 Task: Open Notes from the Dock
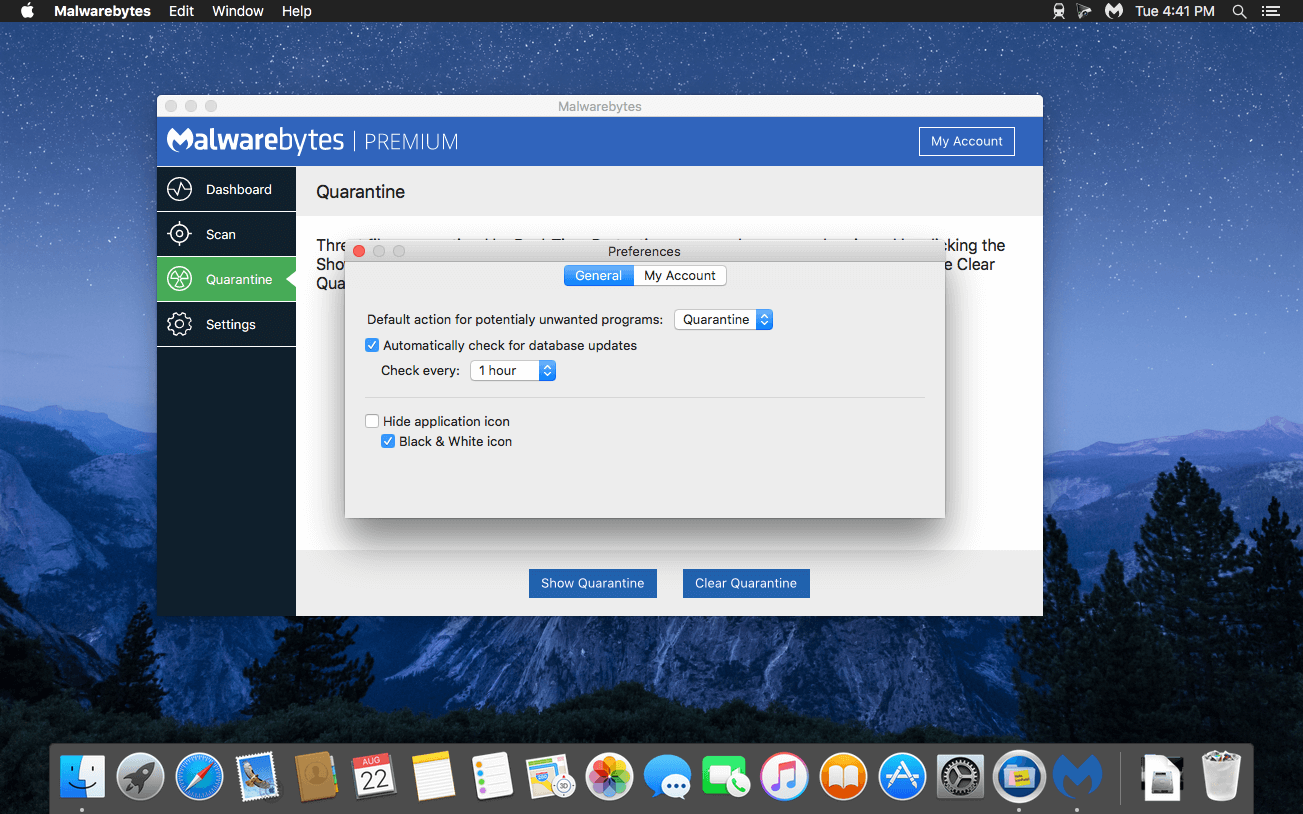point(433,776)
